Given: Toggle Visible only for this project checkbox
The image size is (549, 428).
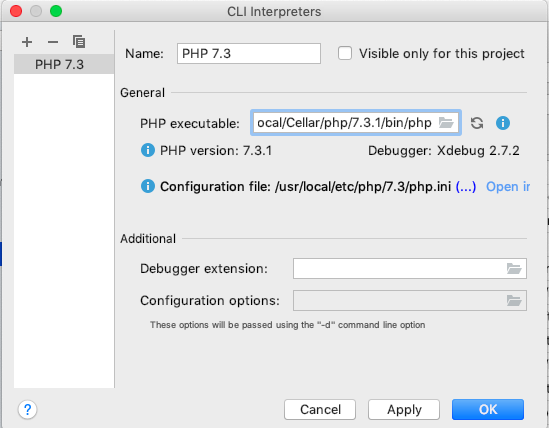Looking at the screenshot, I should coord(345,54).
